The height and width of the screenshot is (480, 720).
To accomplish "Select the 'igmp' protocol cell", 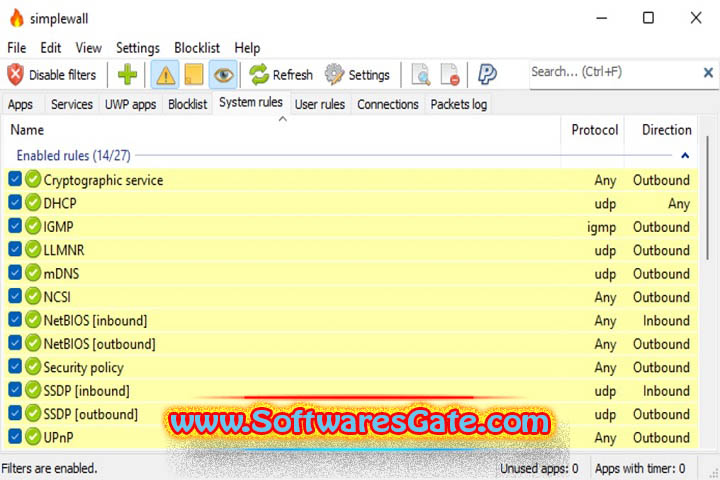I will [x=601, y=227].
